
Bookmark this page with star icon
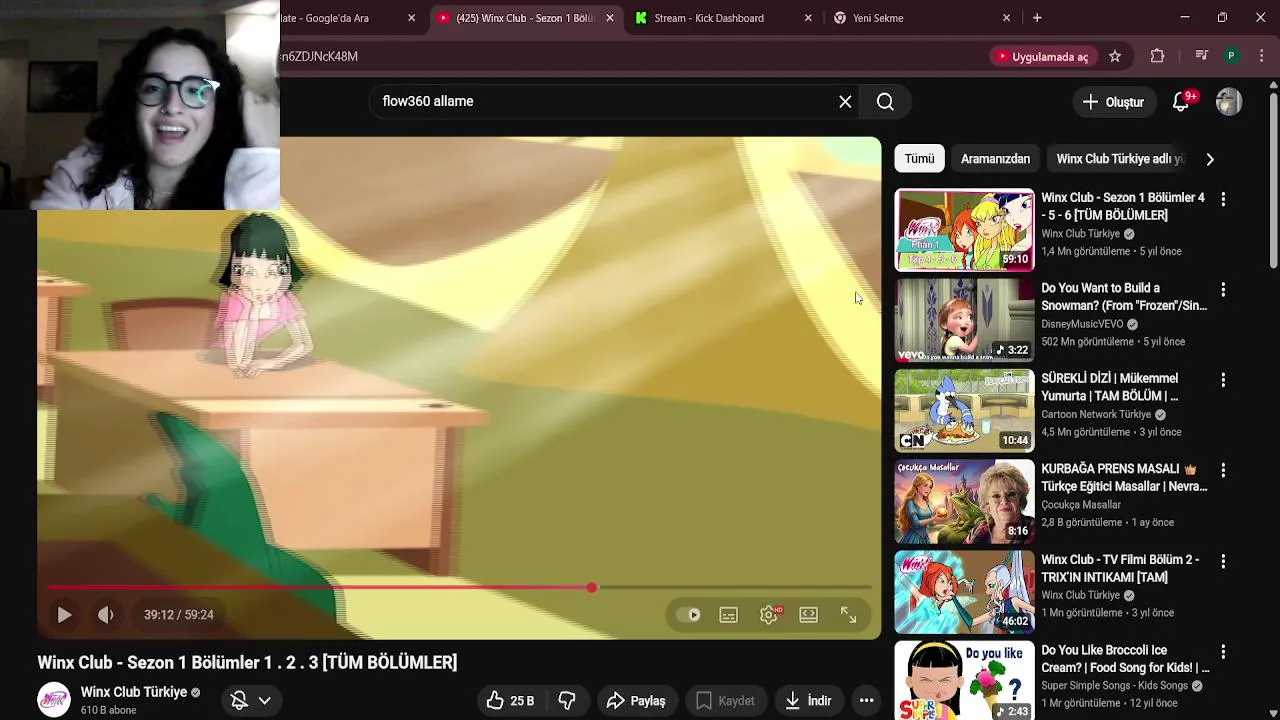[1115, 56]
